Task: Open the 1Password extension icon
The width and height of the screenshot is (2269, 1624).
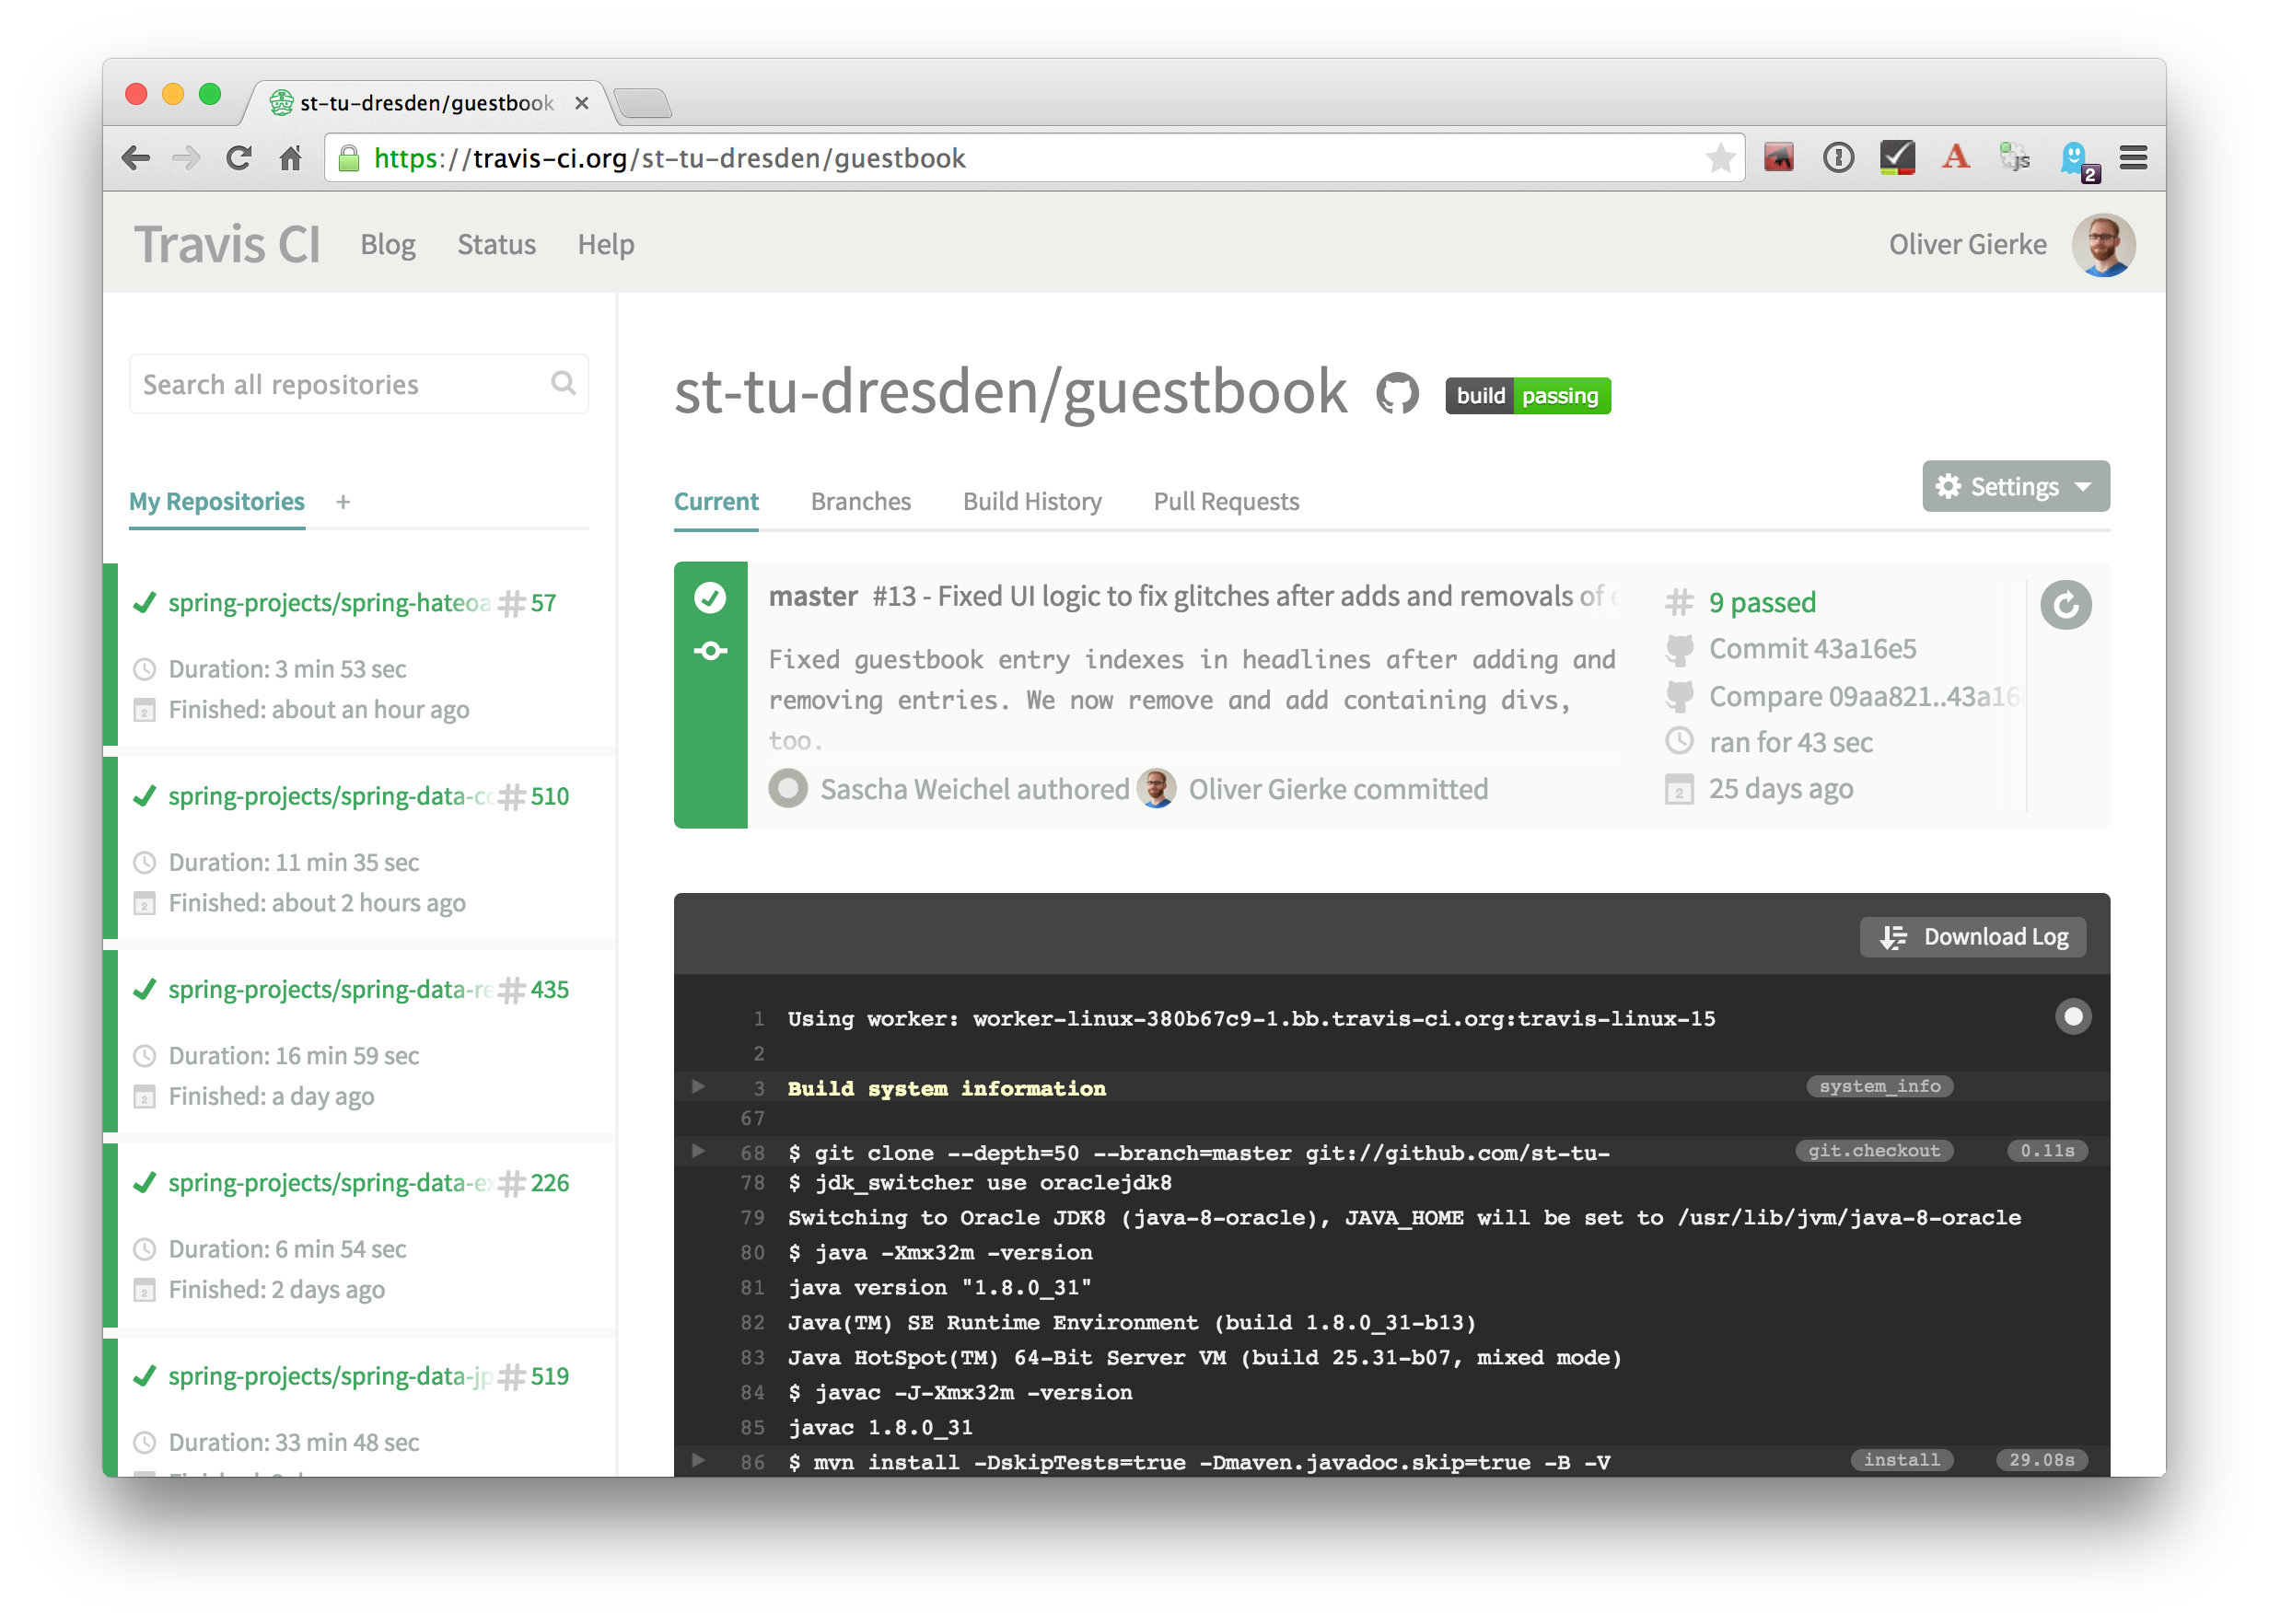Action: tap(1838, 158)
